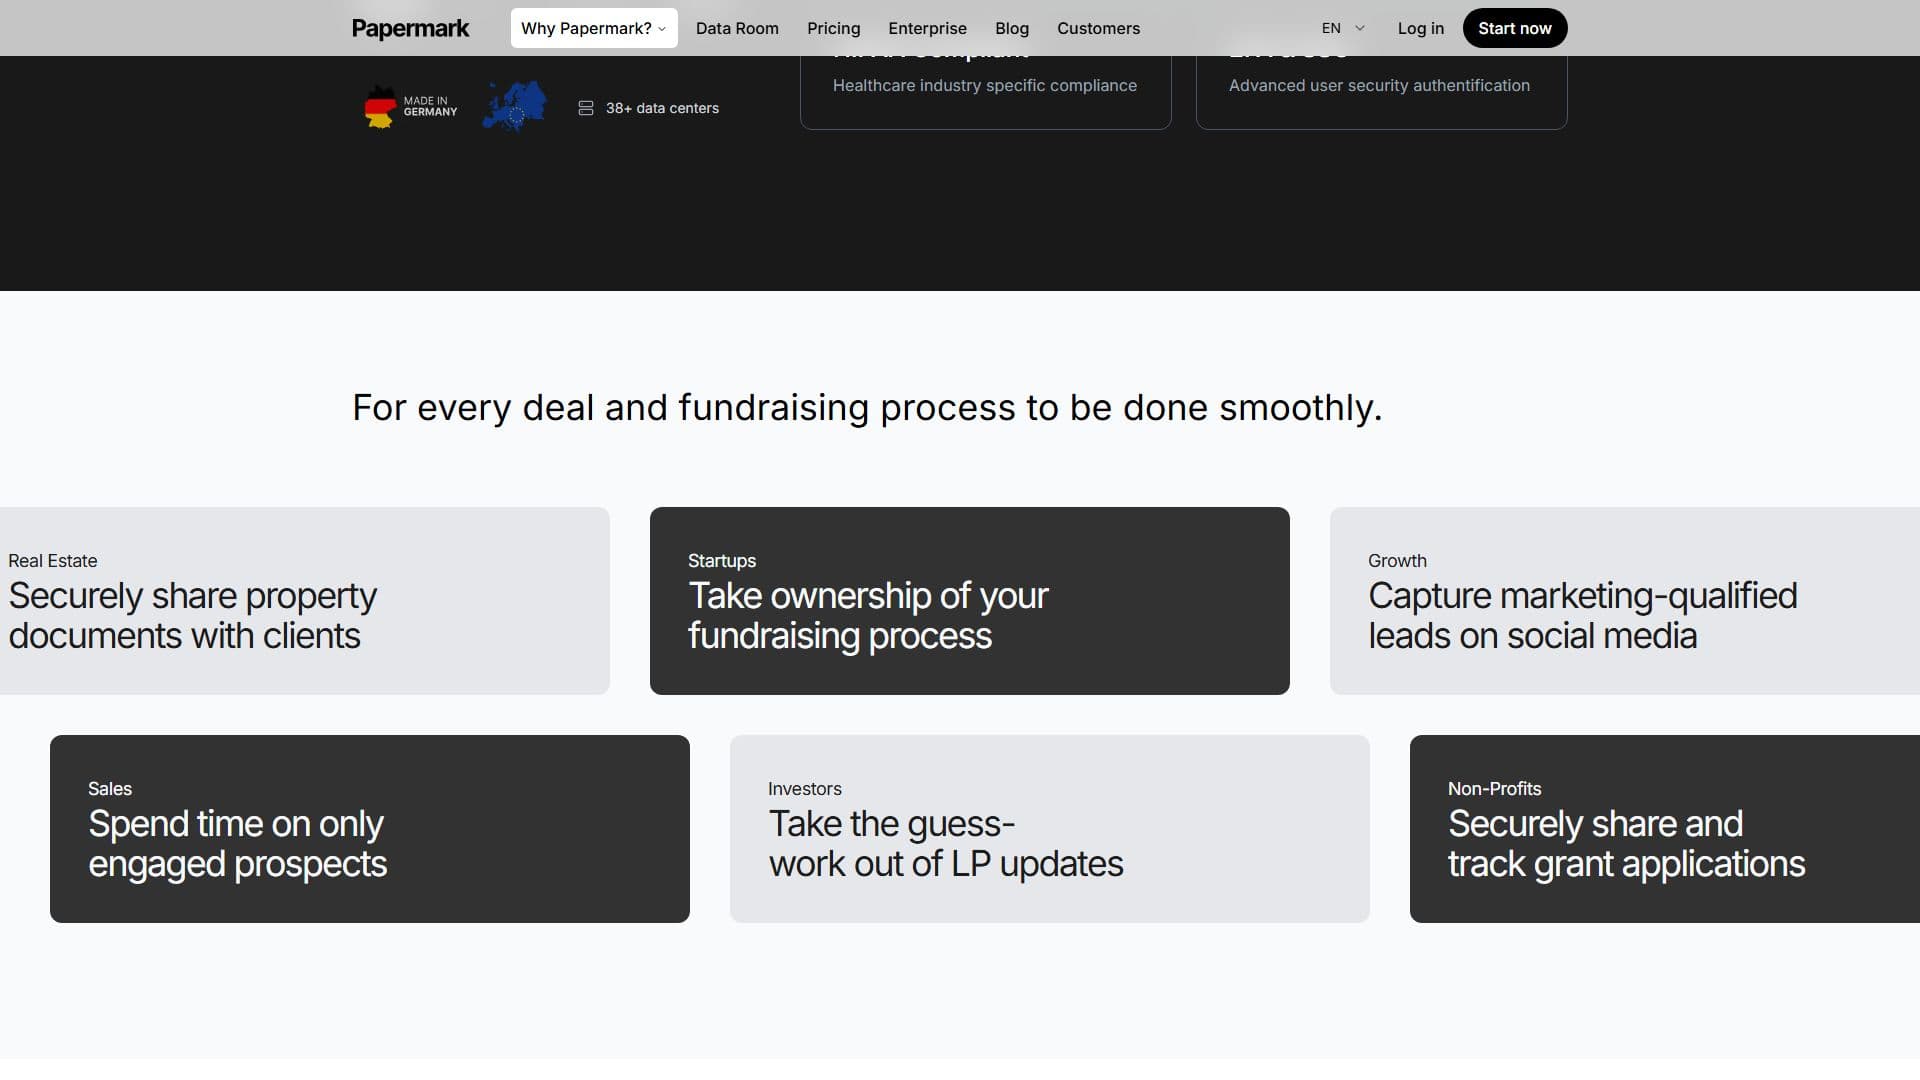Screen dimensions: 1920x1080
Task: Click the Made in Germany flag icon
Action: (380, 107)
